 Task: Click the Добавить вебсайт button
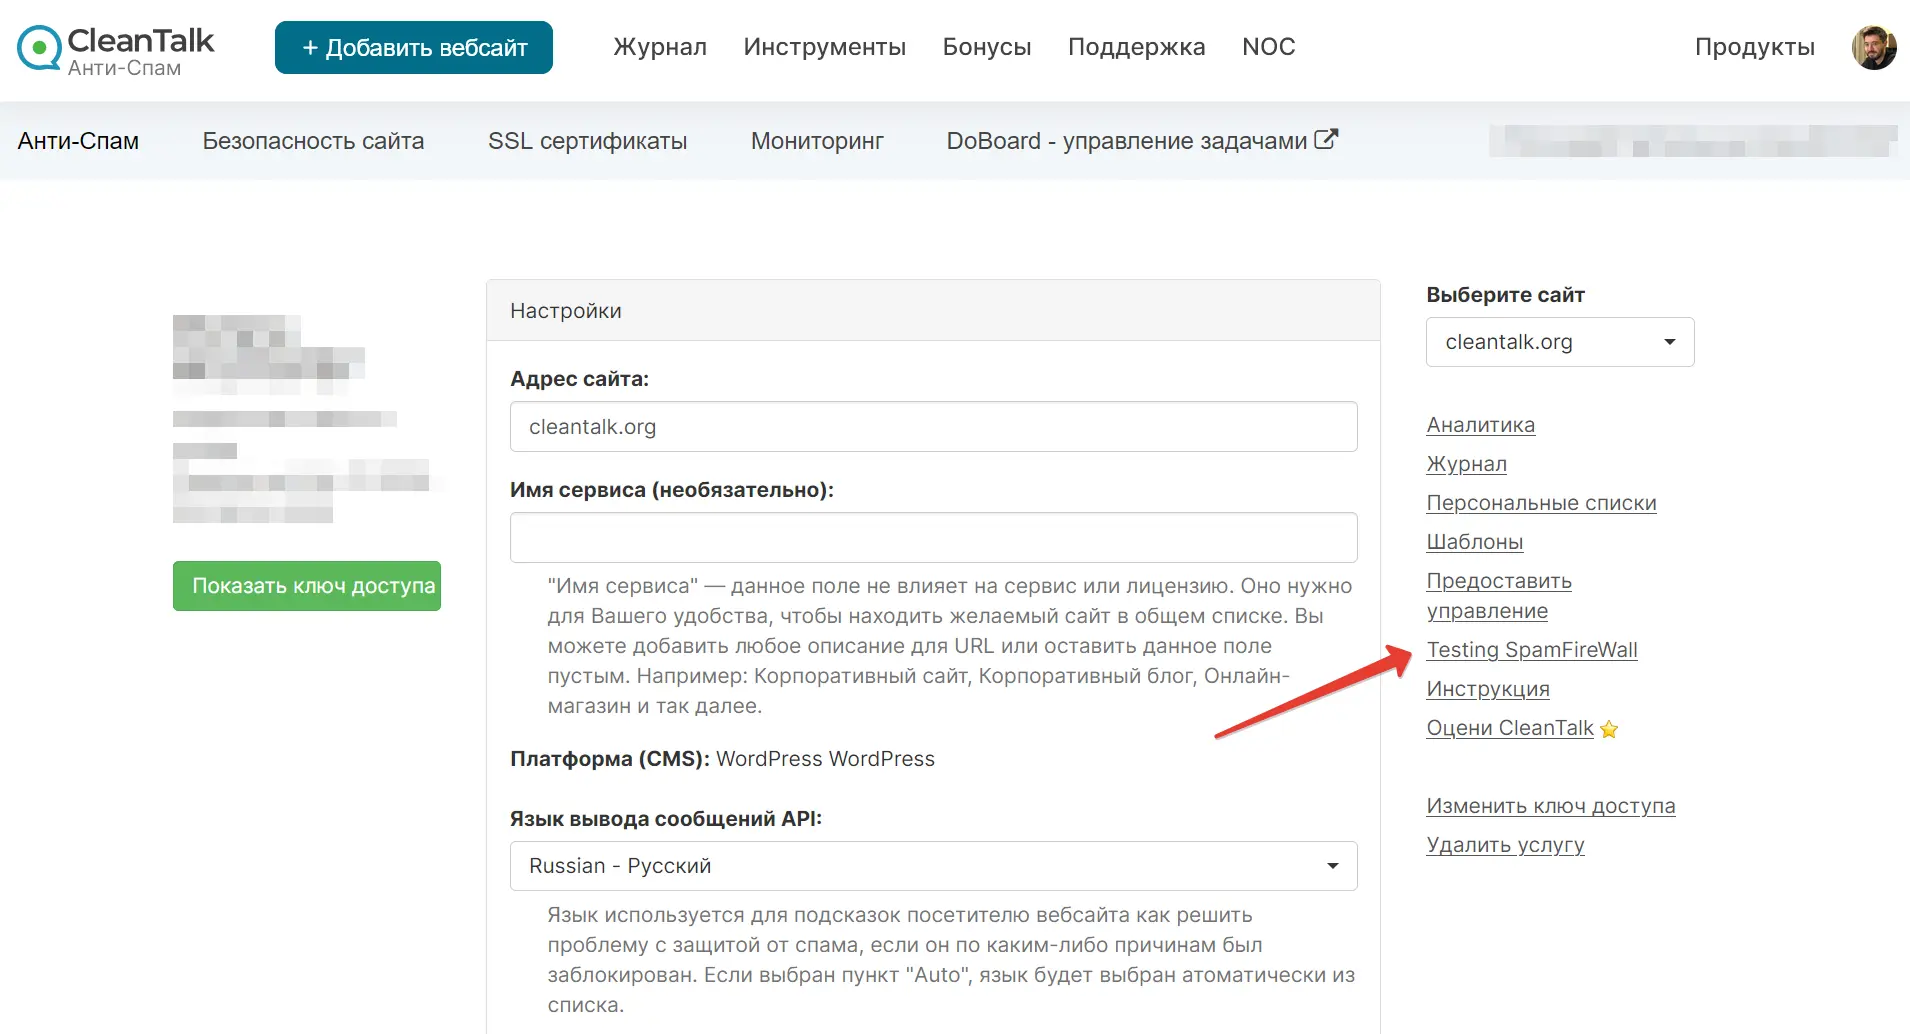point(414,47)
